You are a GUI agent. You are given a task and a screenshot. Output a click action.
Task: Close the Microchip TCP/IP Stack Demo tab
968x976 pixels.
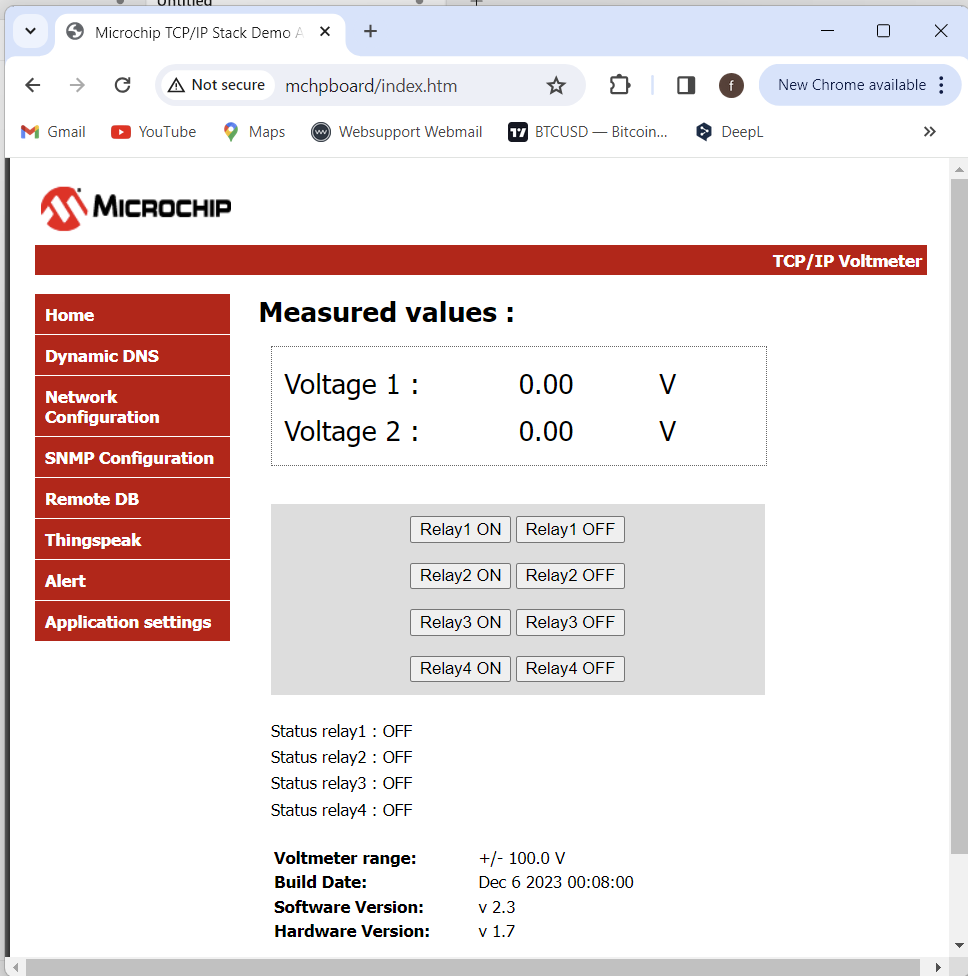pyautogui.click(x=324, y=32)
